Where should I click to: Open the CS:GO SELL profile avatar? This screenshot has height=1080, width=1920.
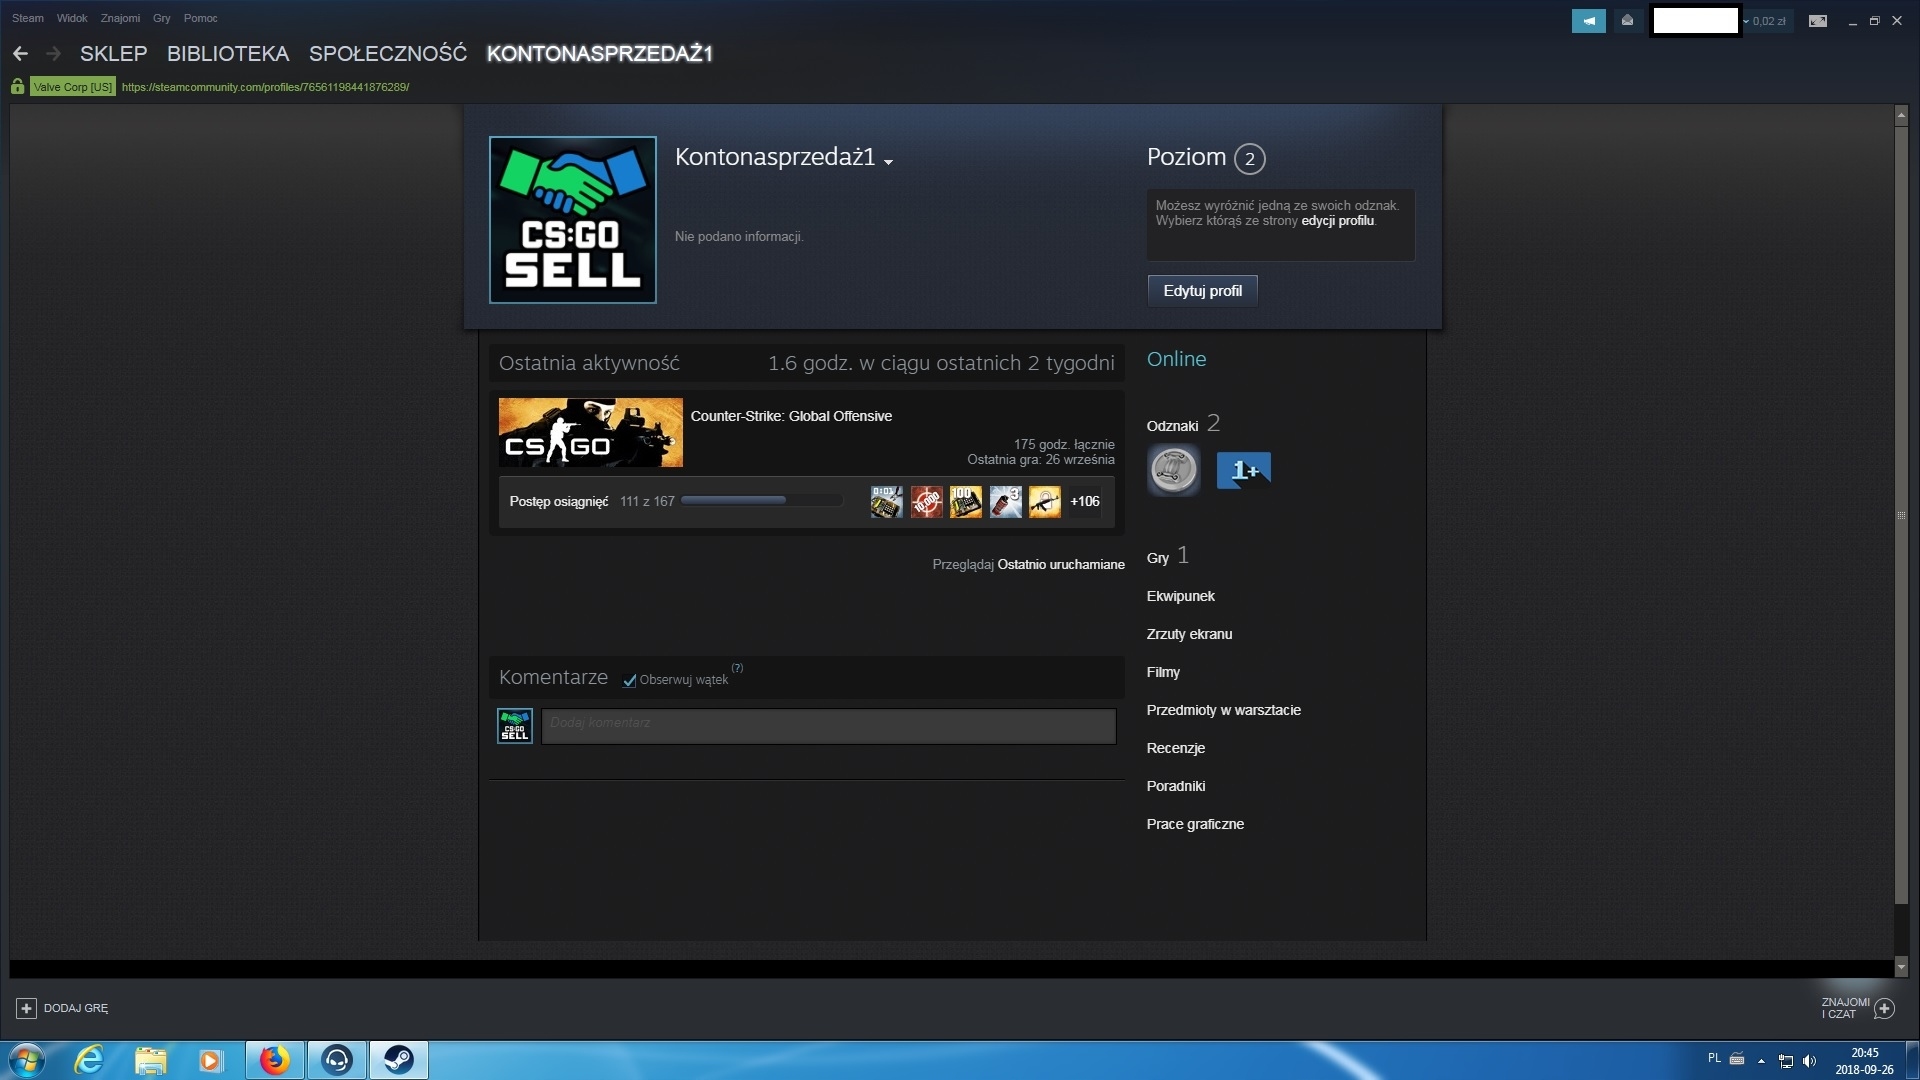(x=573, y=220)
